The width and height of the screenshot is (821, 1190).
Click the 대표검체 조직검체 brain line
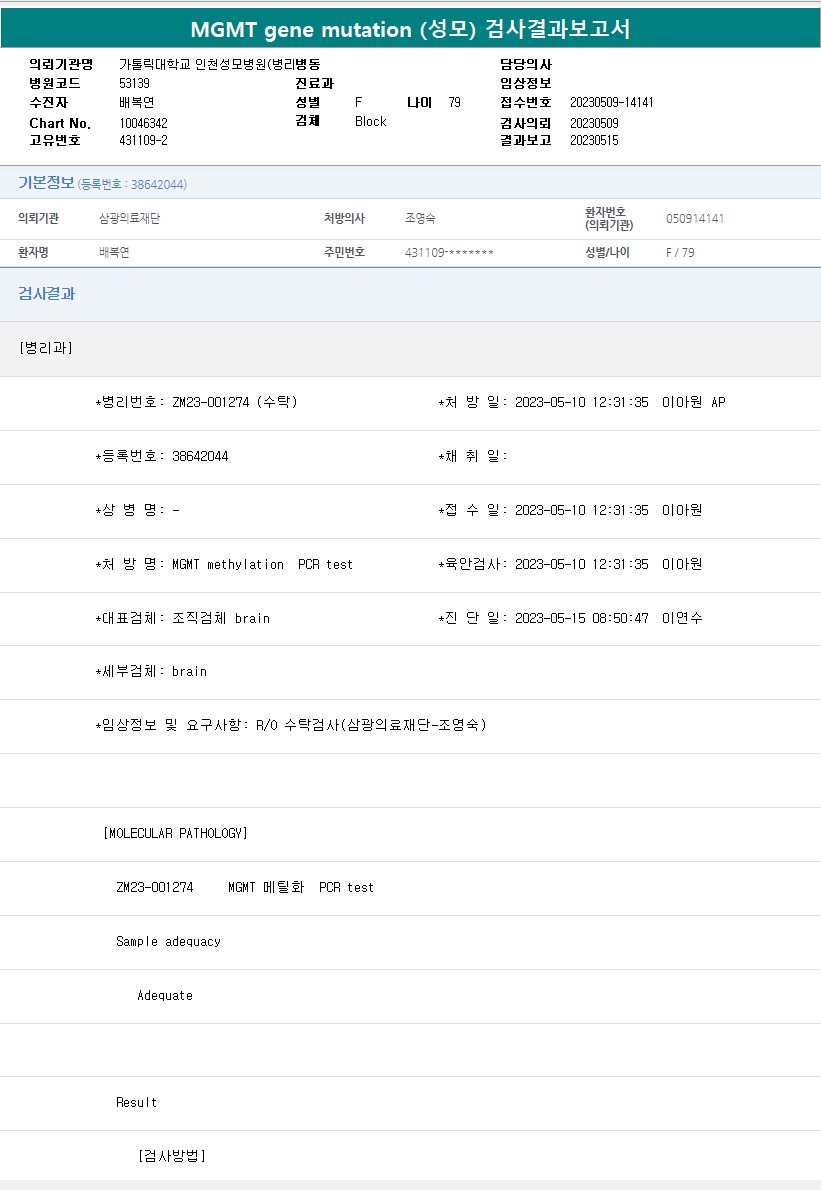(182, 618)
